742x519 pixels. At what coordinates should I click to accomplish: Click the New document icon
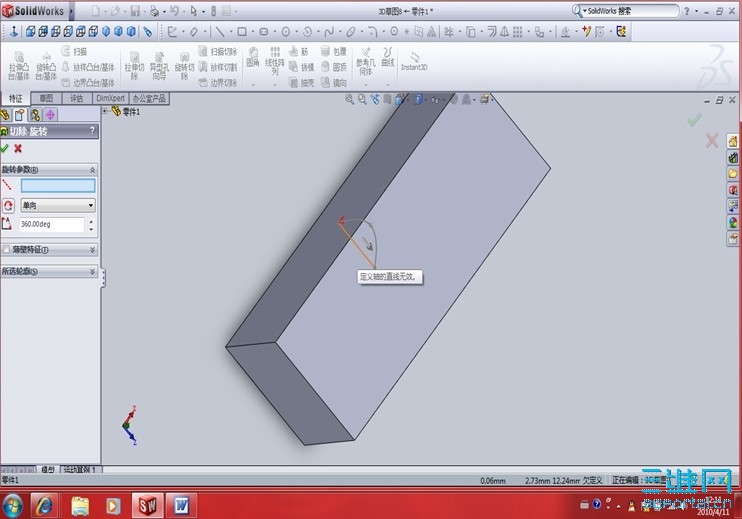[96, 11]
